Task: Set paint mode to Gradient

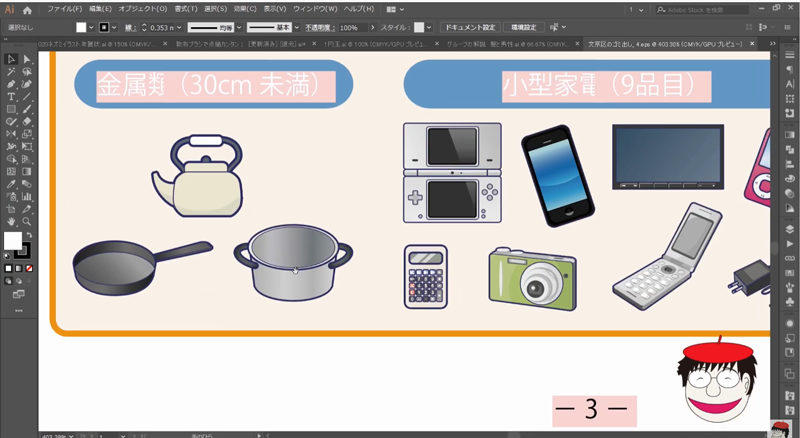Action: pyautogui.click(x=19, y=268)
